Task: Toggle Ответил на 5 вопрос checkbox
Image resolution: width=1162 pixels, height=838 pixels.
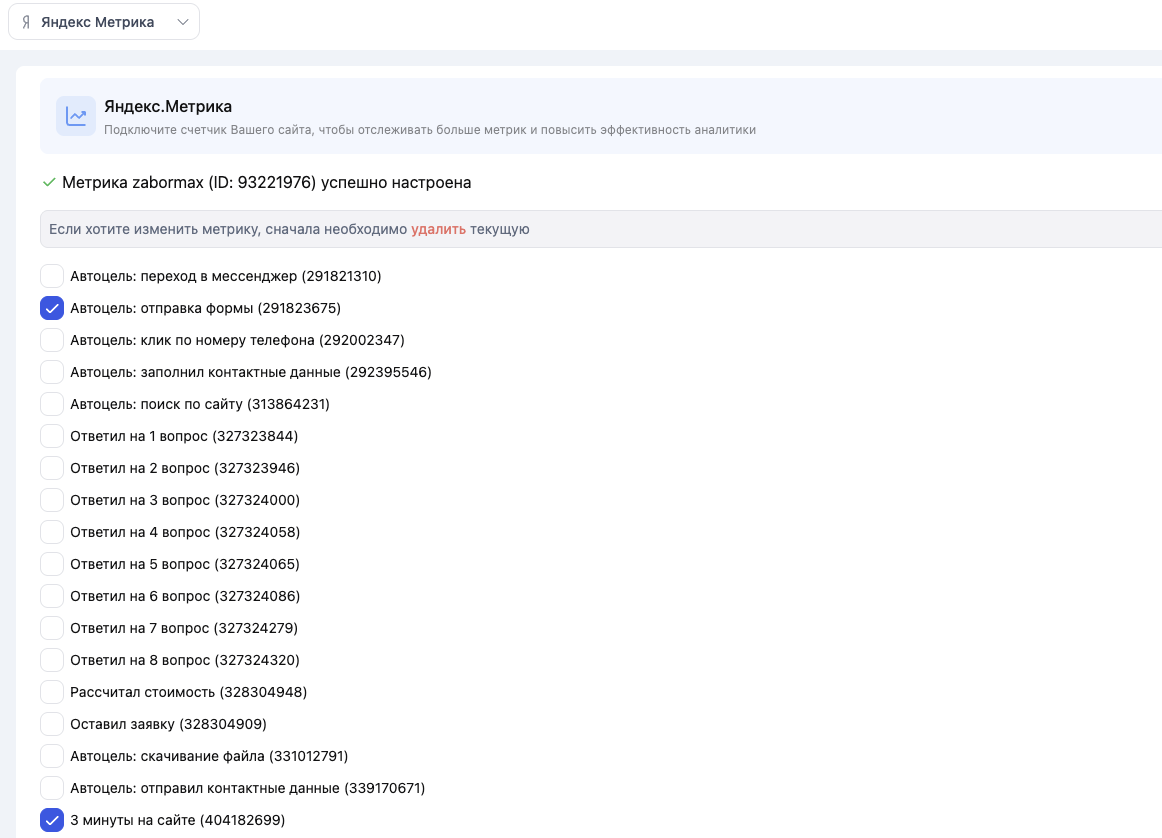Action: (52, 564)
